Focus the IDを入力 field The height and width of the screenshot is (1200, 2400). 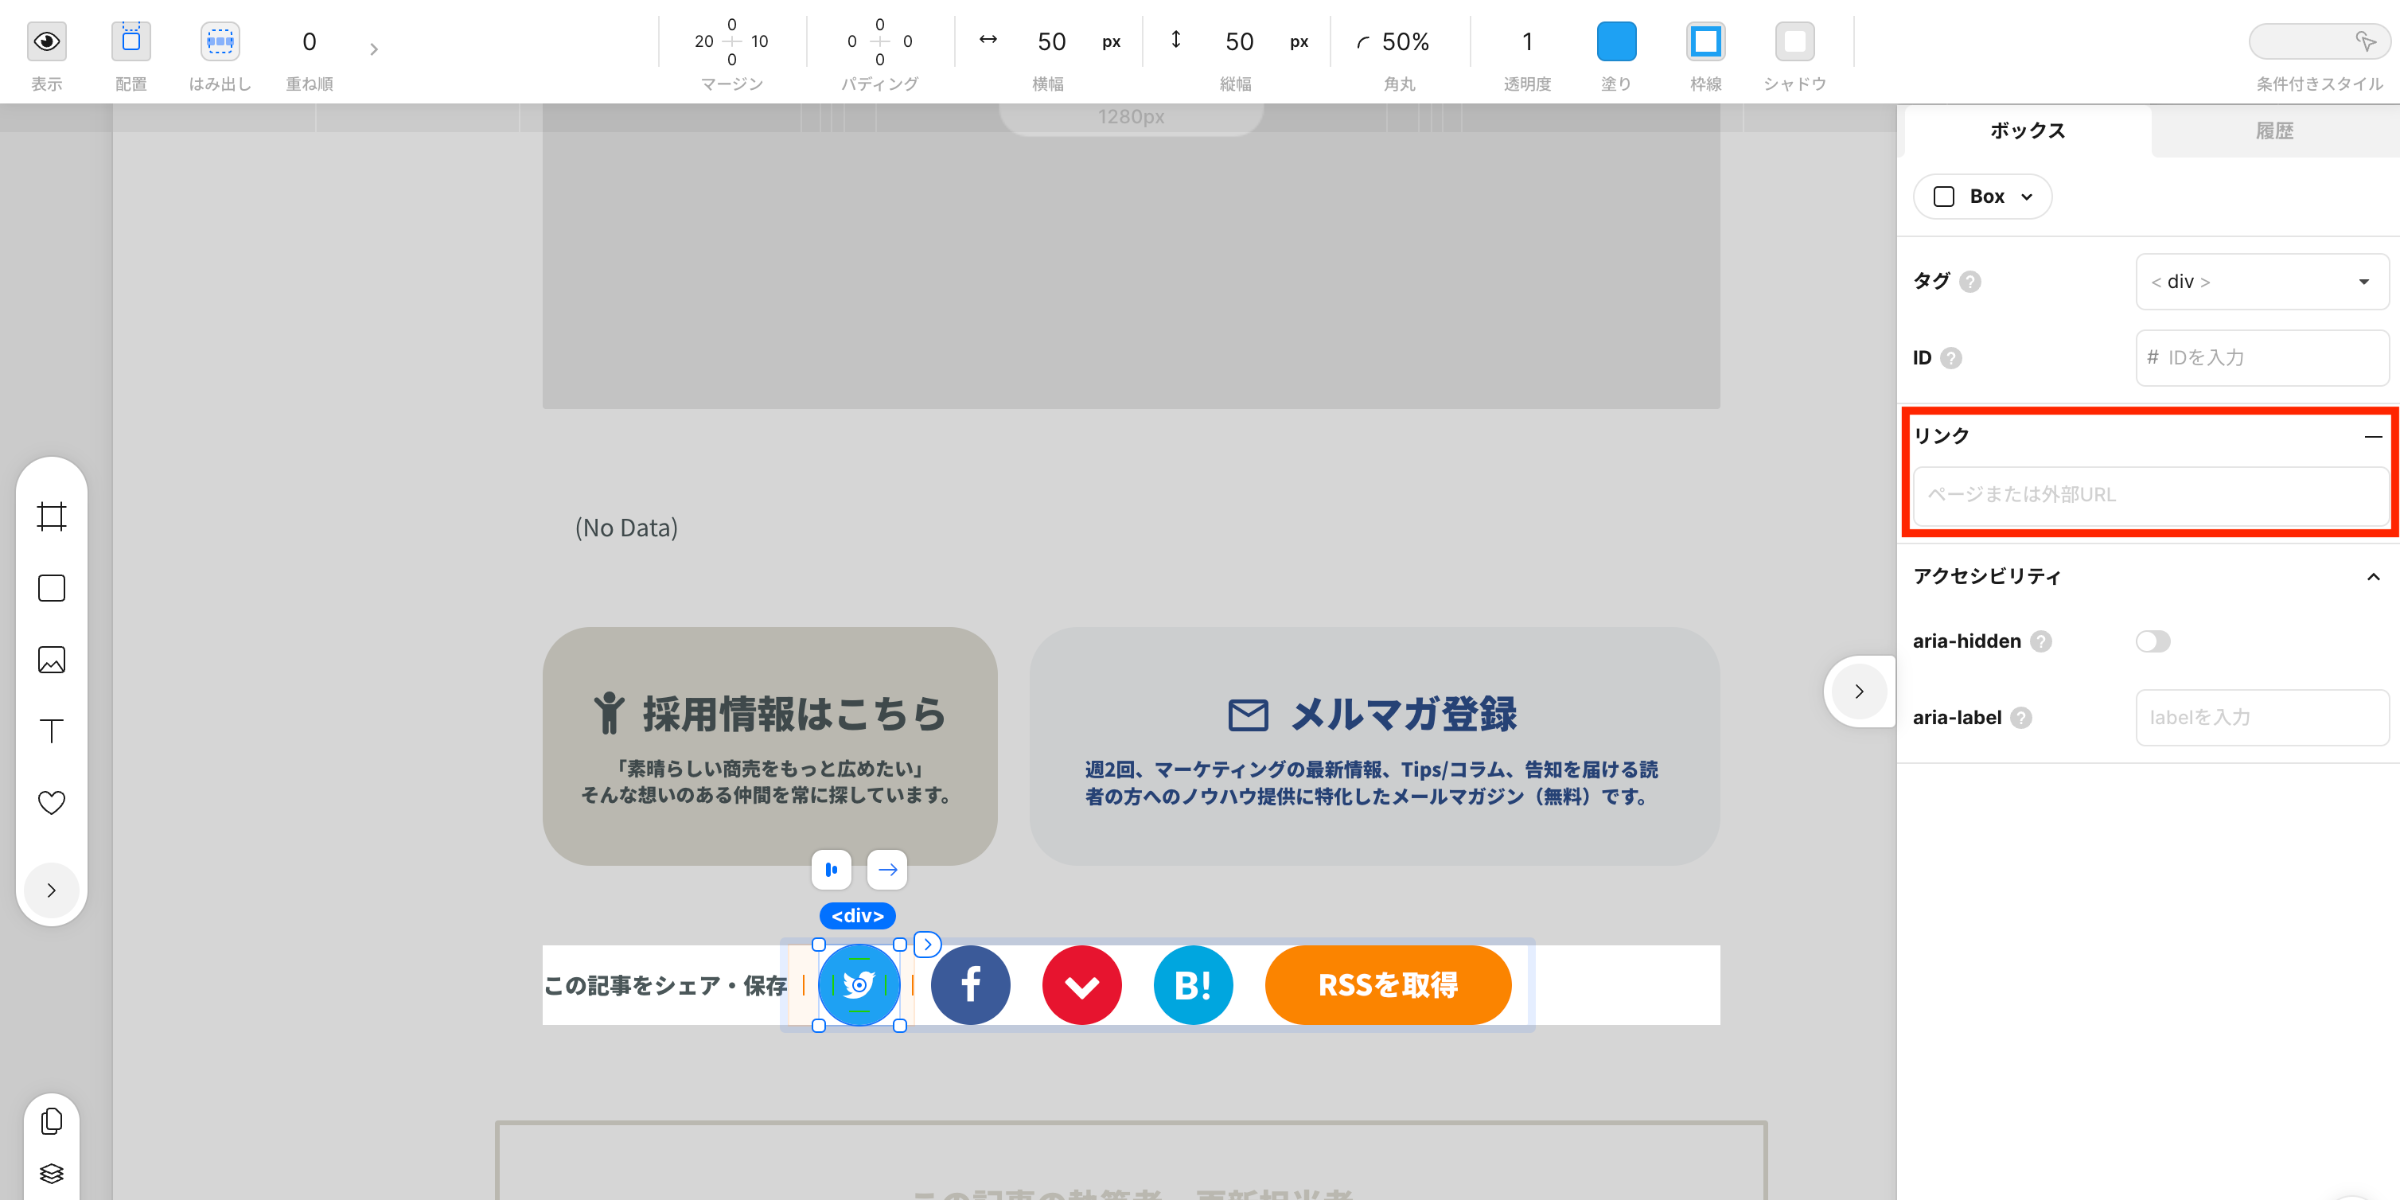tap(2262, 358)
